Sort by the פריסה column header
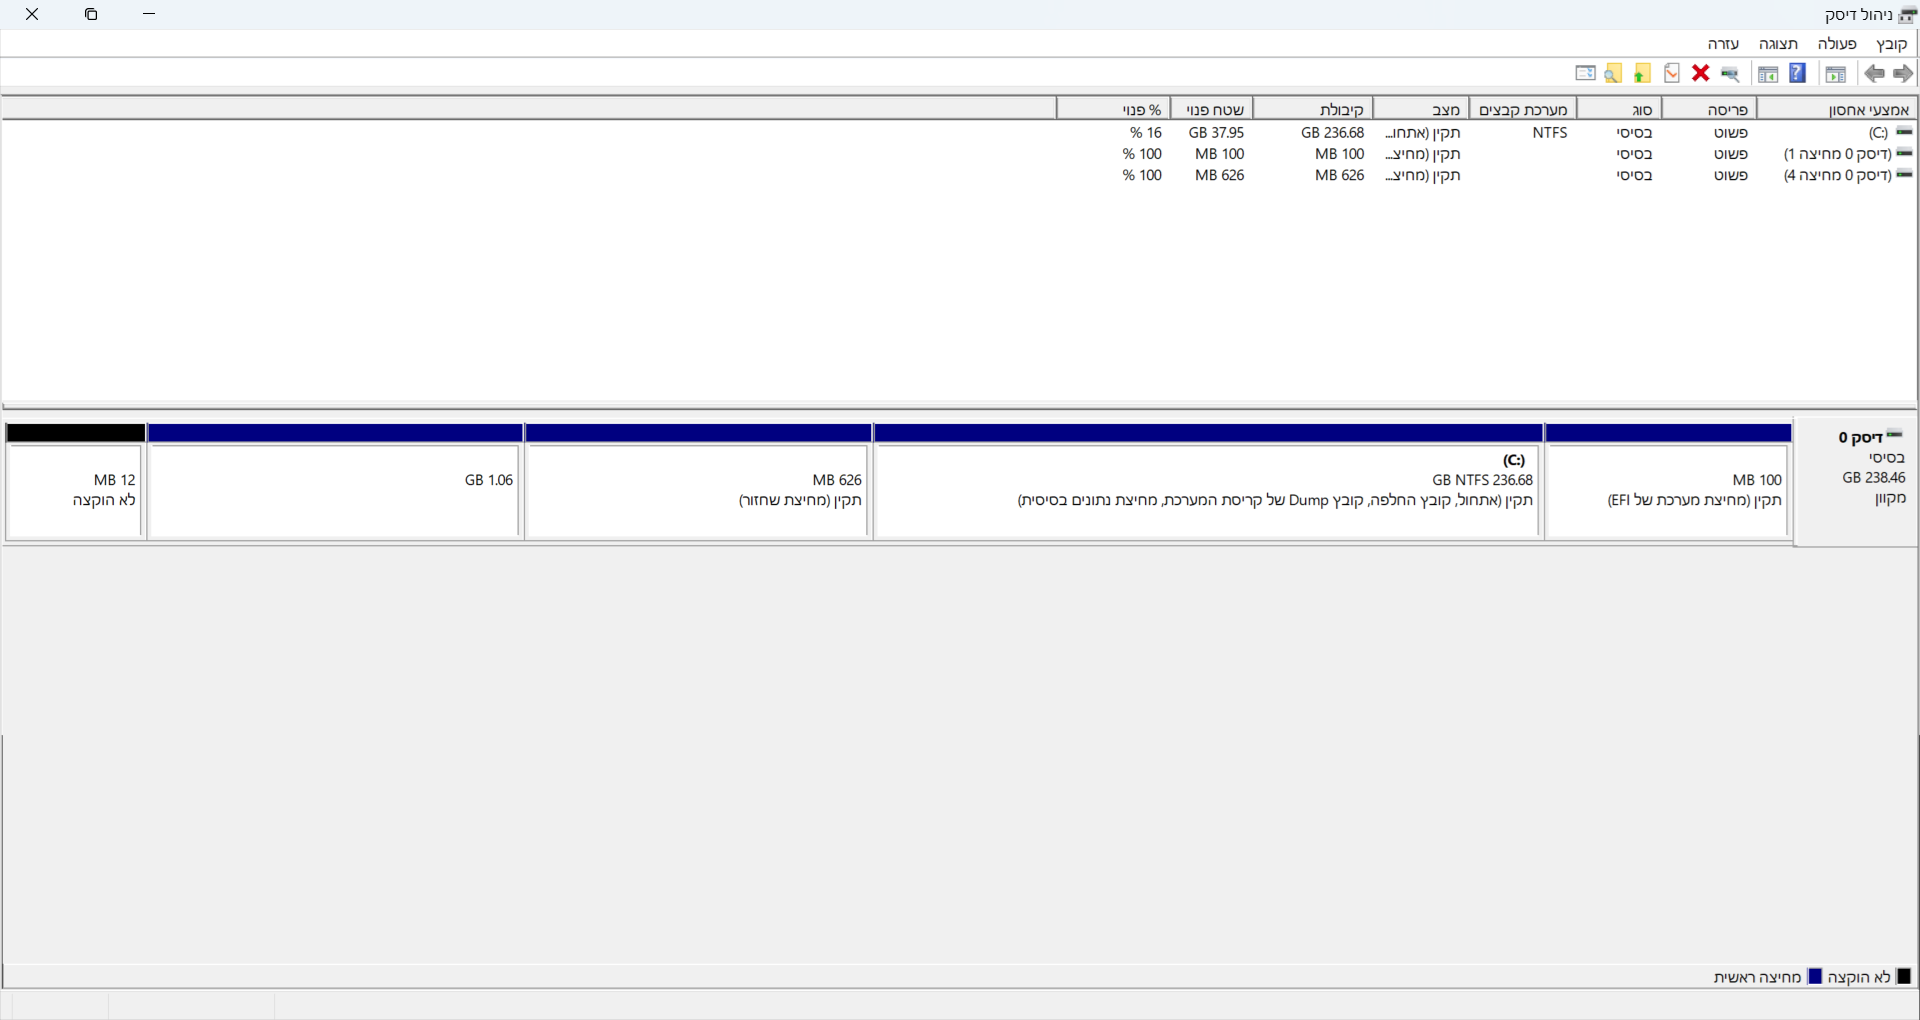The width and height of the screenshot is (1920, 1020). [x=1709, y=109]
